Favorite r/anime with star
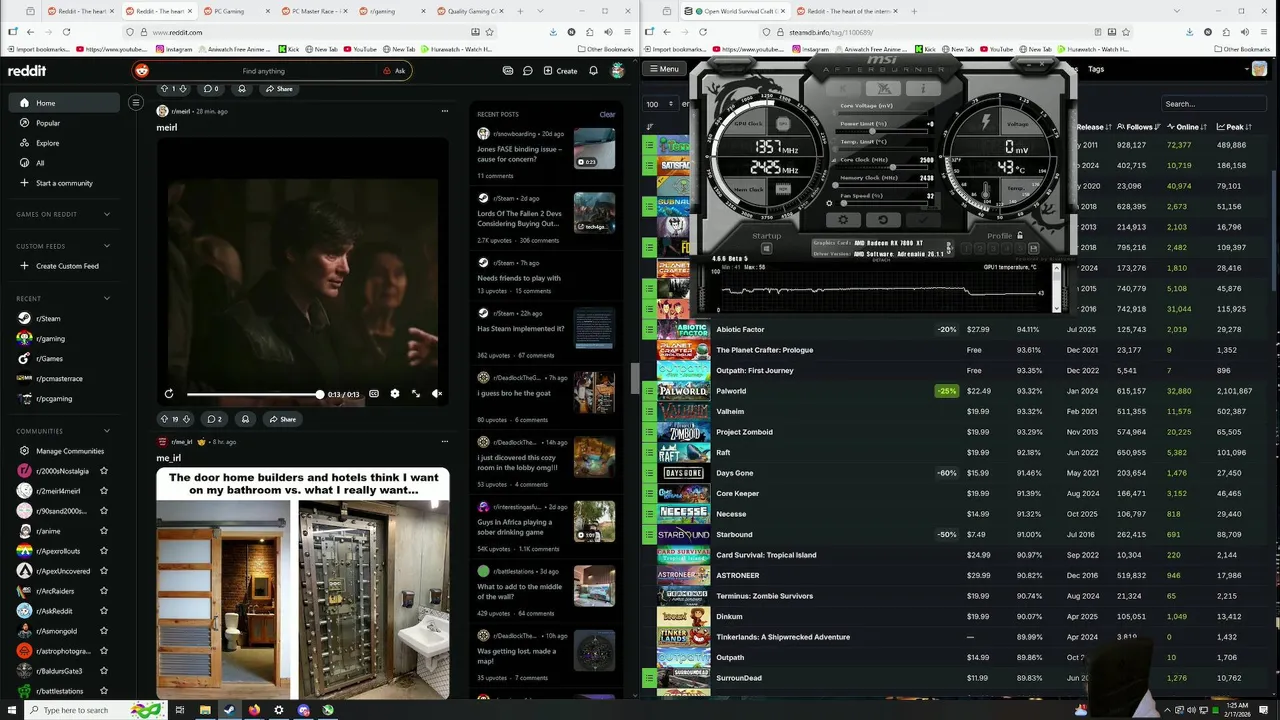 click(104, 531)
